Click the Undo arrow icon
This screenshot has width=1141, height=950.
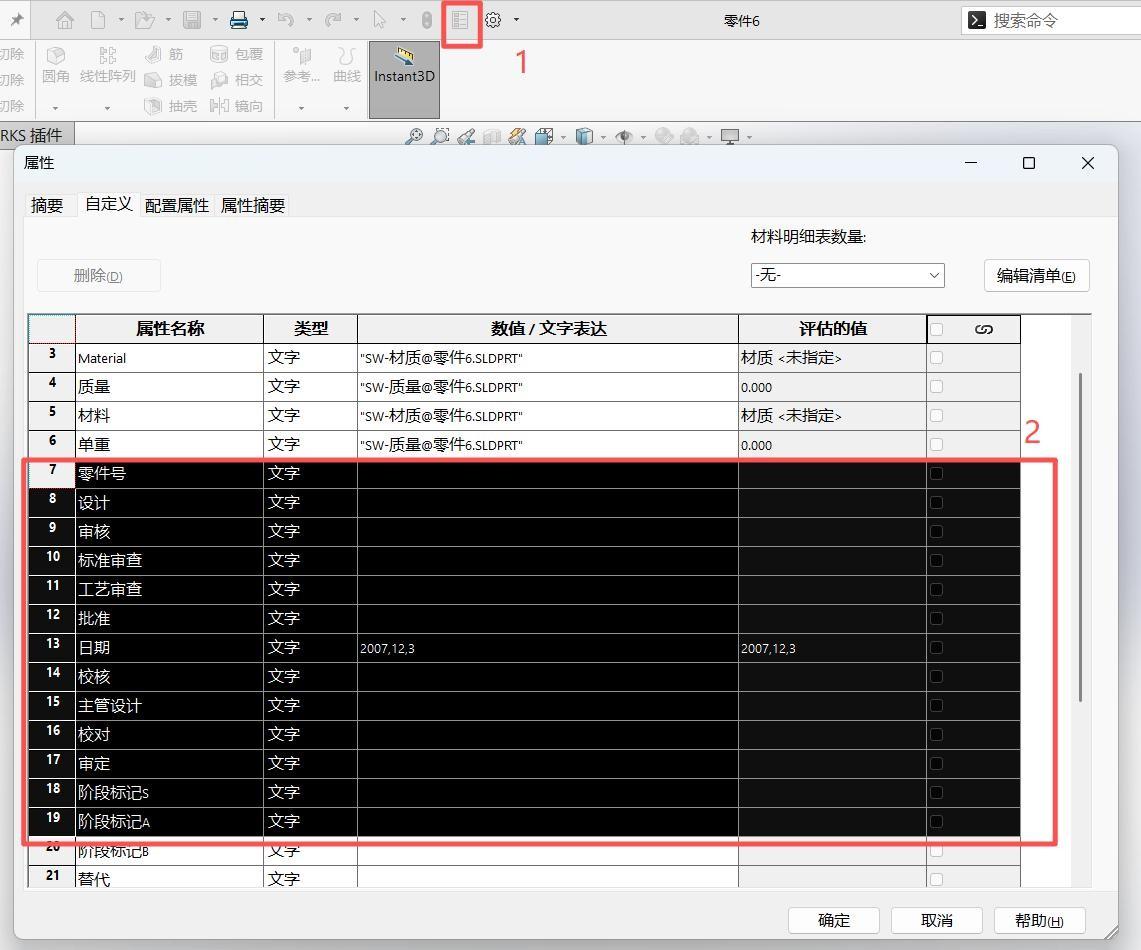(286, 20)
